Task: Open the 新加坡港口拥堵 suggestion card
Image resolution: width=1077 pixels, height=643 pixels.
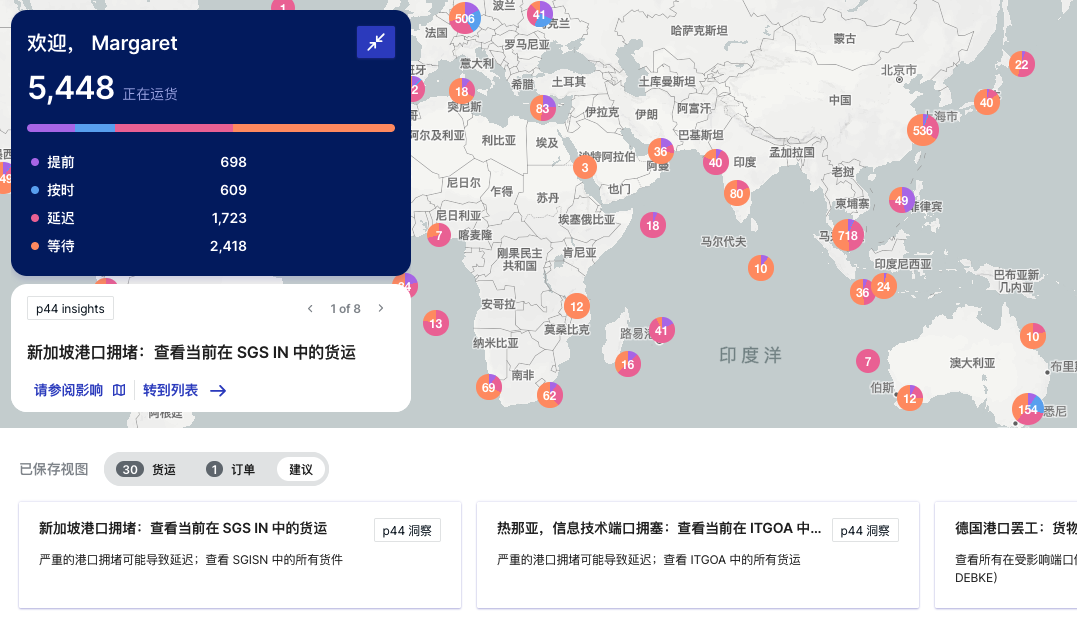Action: coord(240,554)
